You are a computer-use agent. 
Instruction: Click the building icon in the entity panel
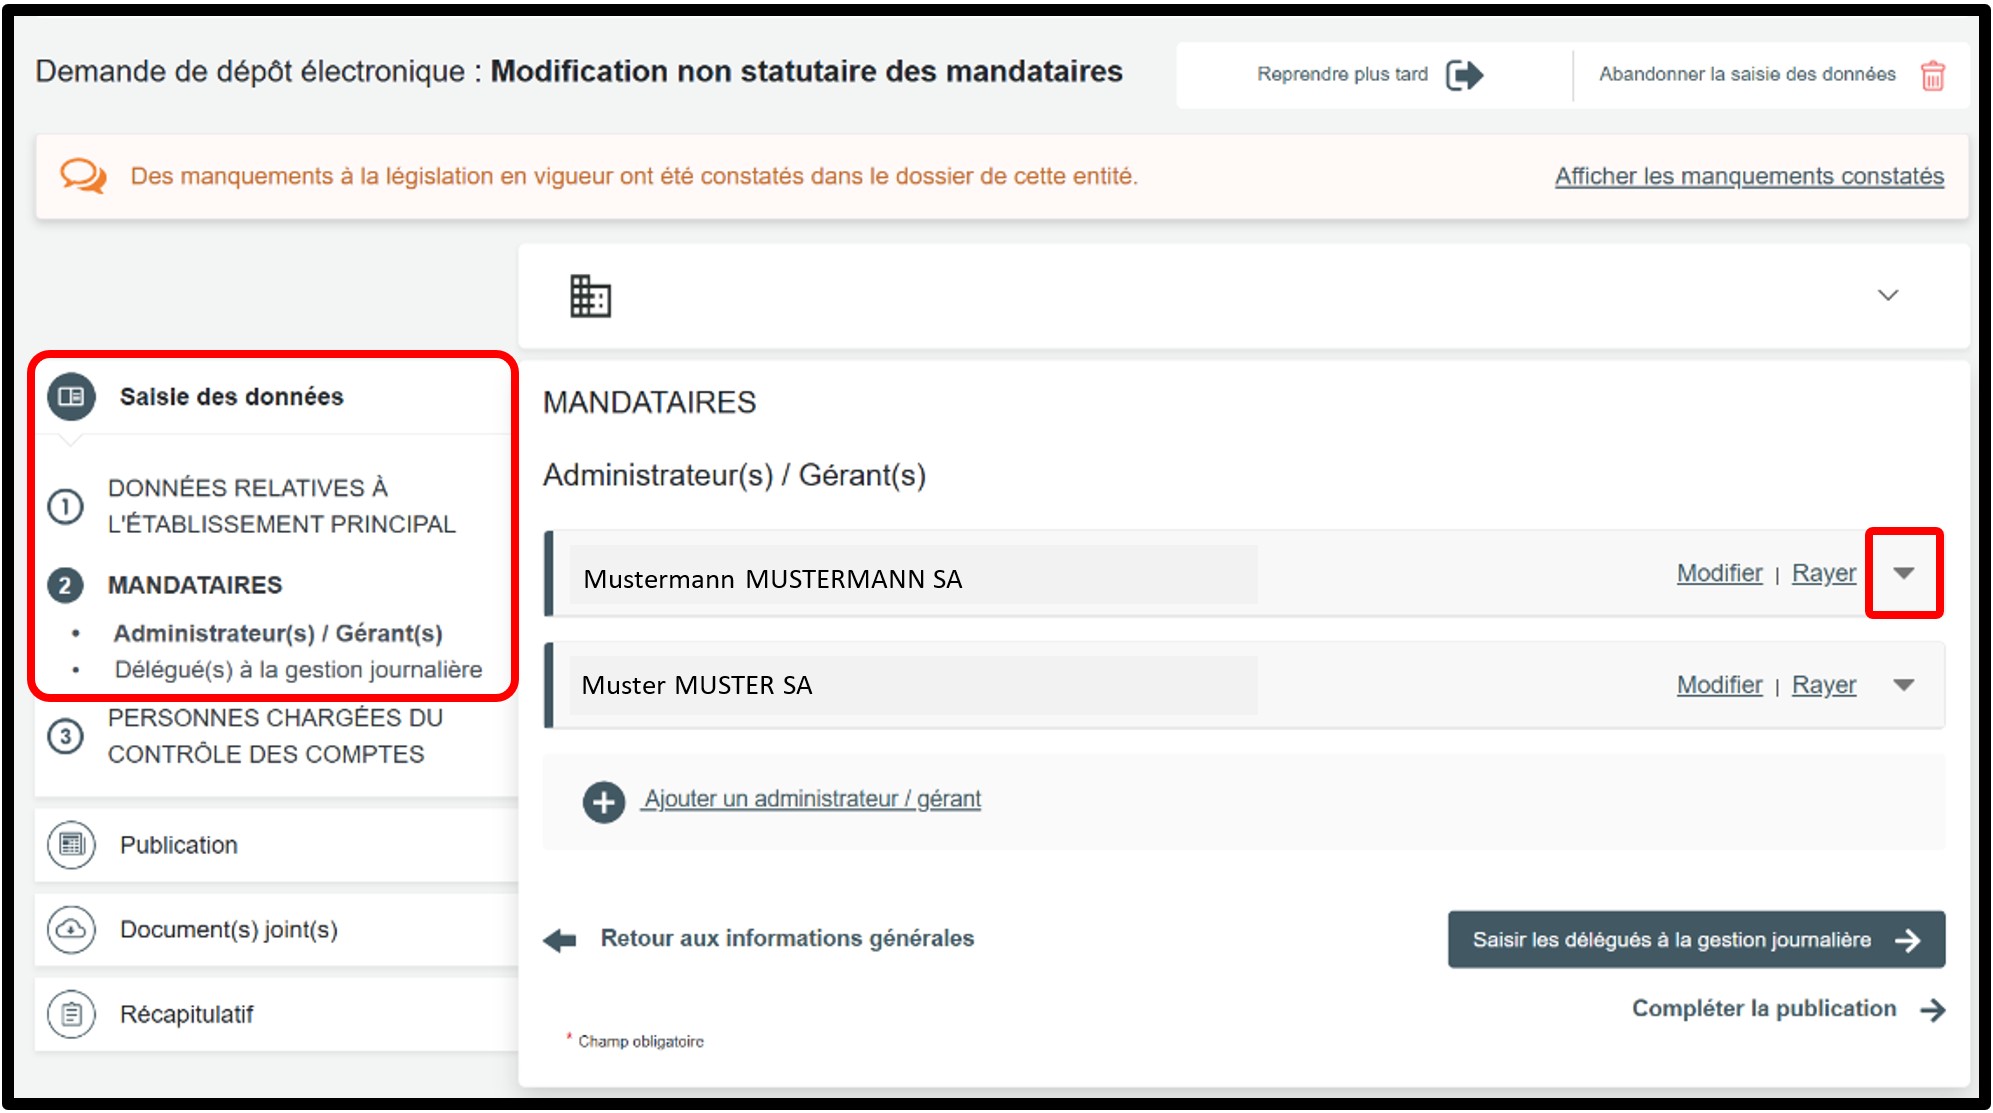[x=590, y=296]
